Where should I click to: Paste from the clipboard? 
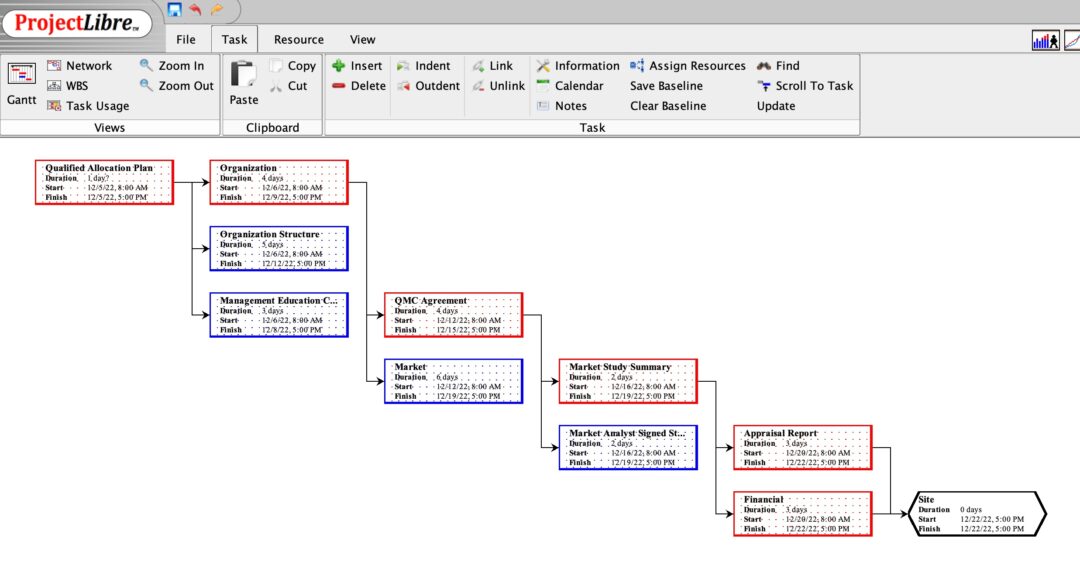point(244,84)
